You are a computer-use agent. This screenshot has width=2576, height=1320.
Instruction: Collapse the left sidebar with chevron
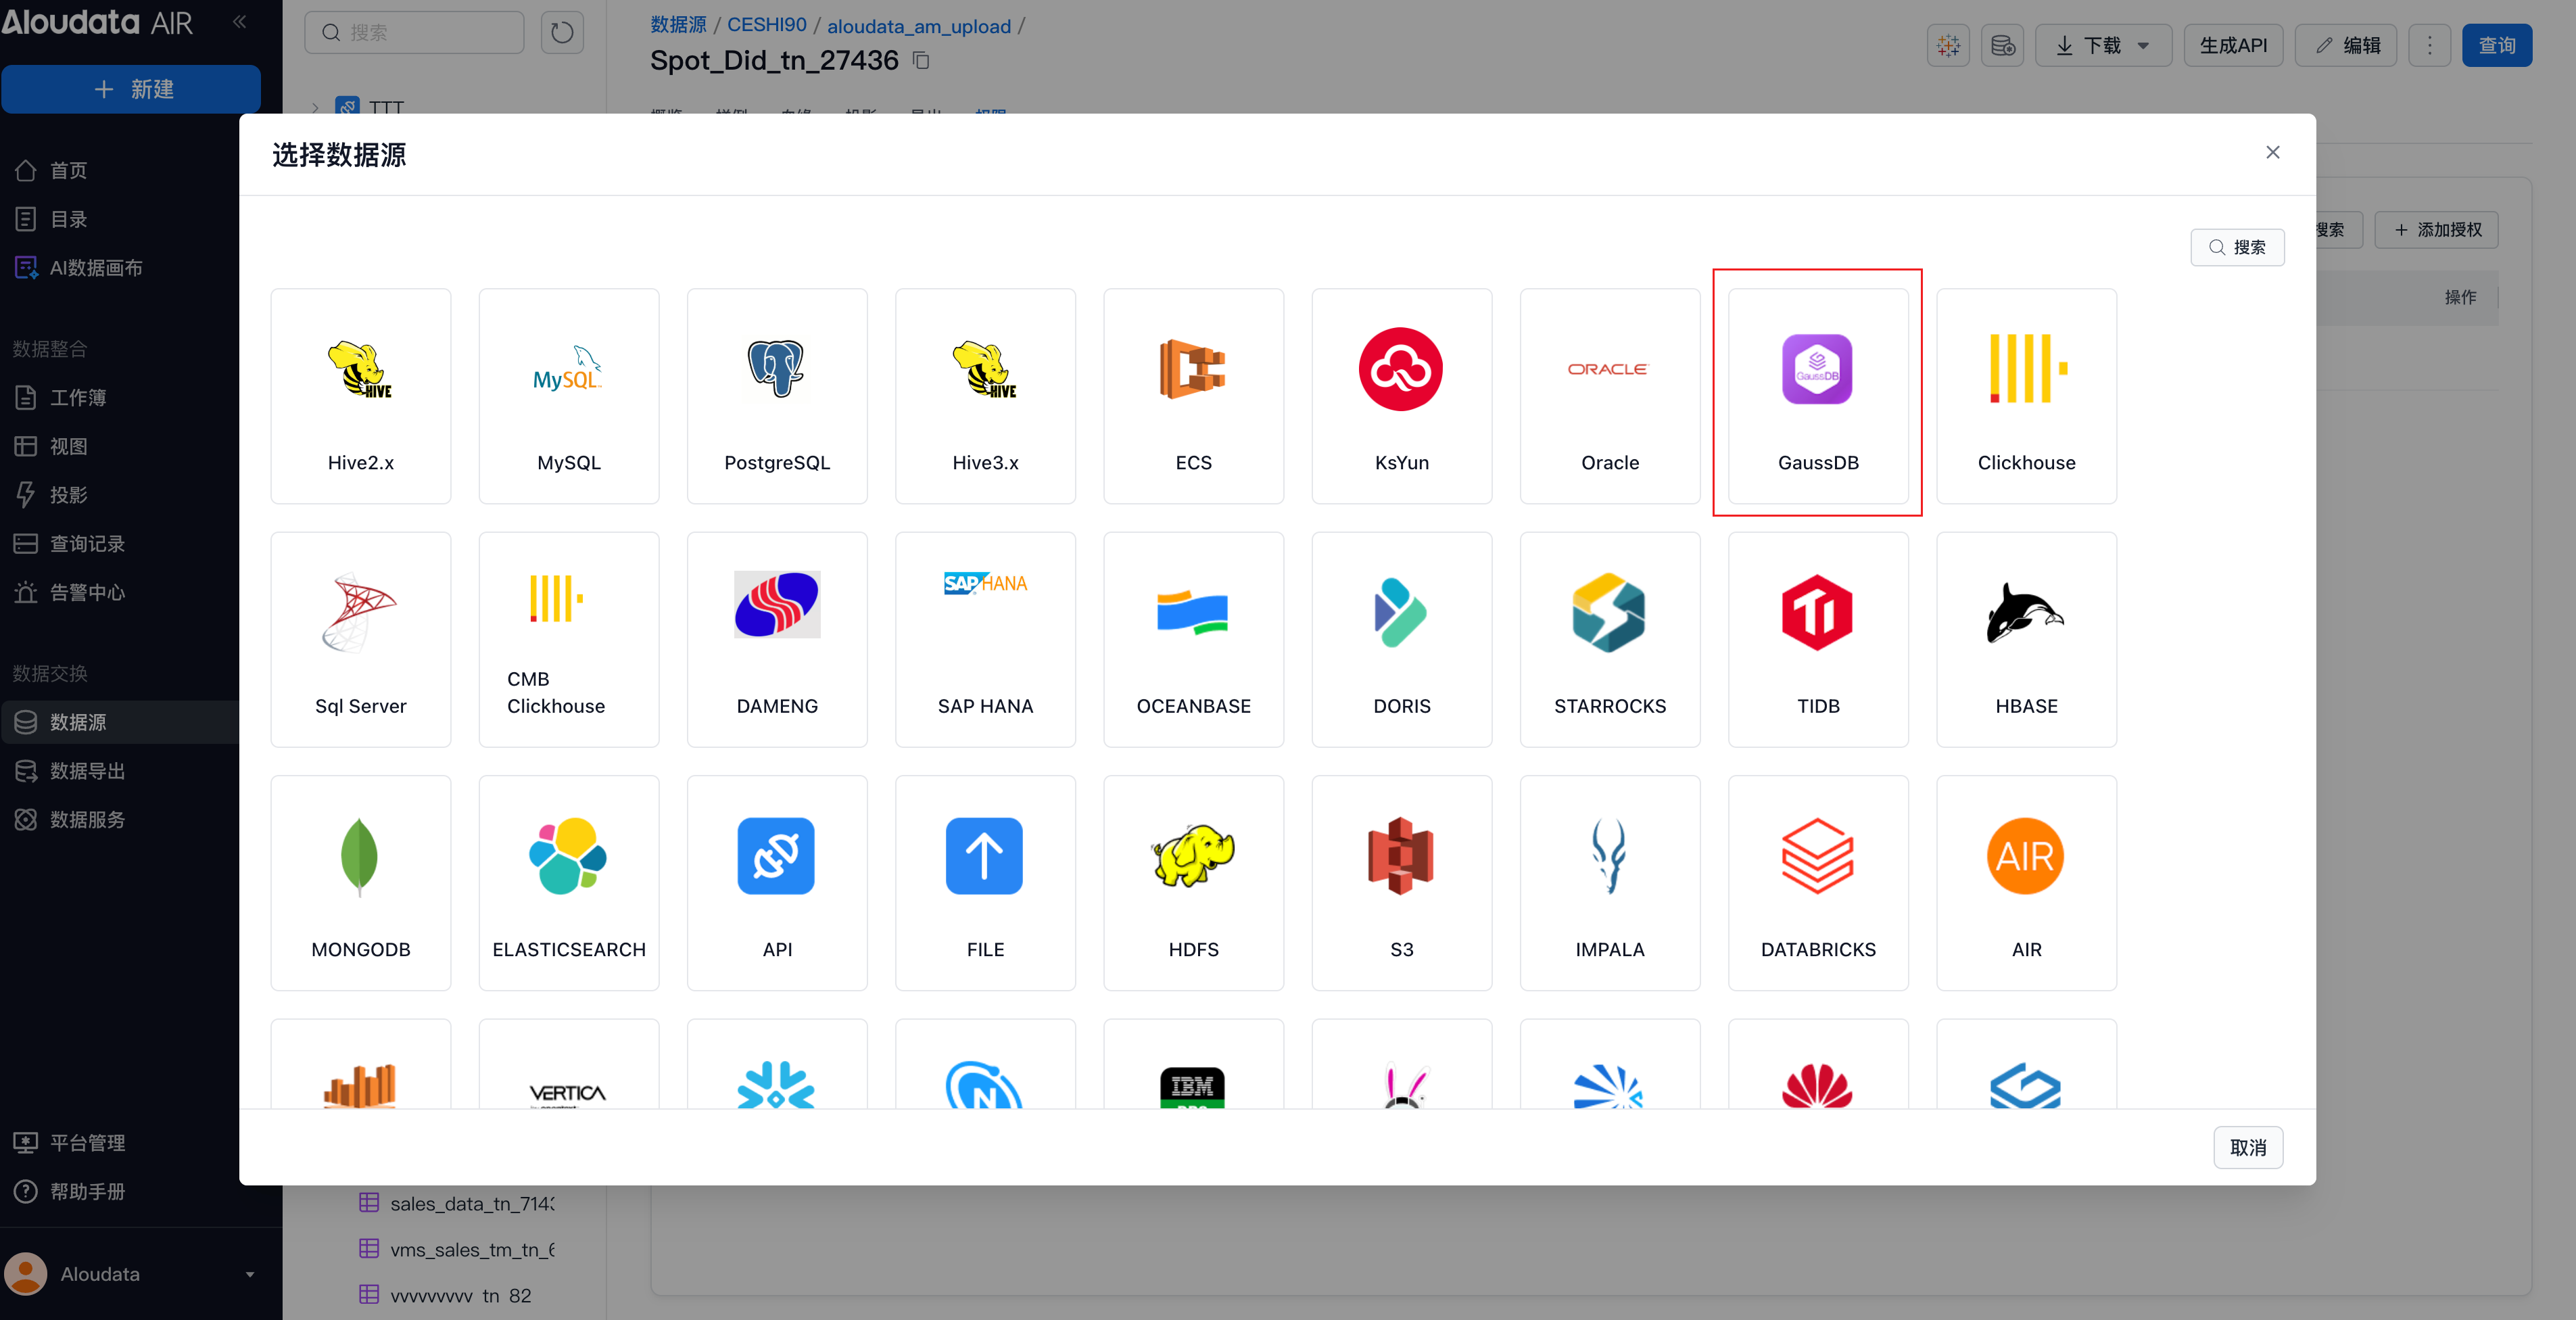[x=239, y=21]
